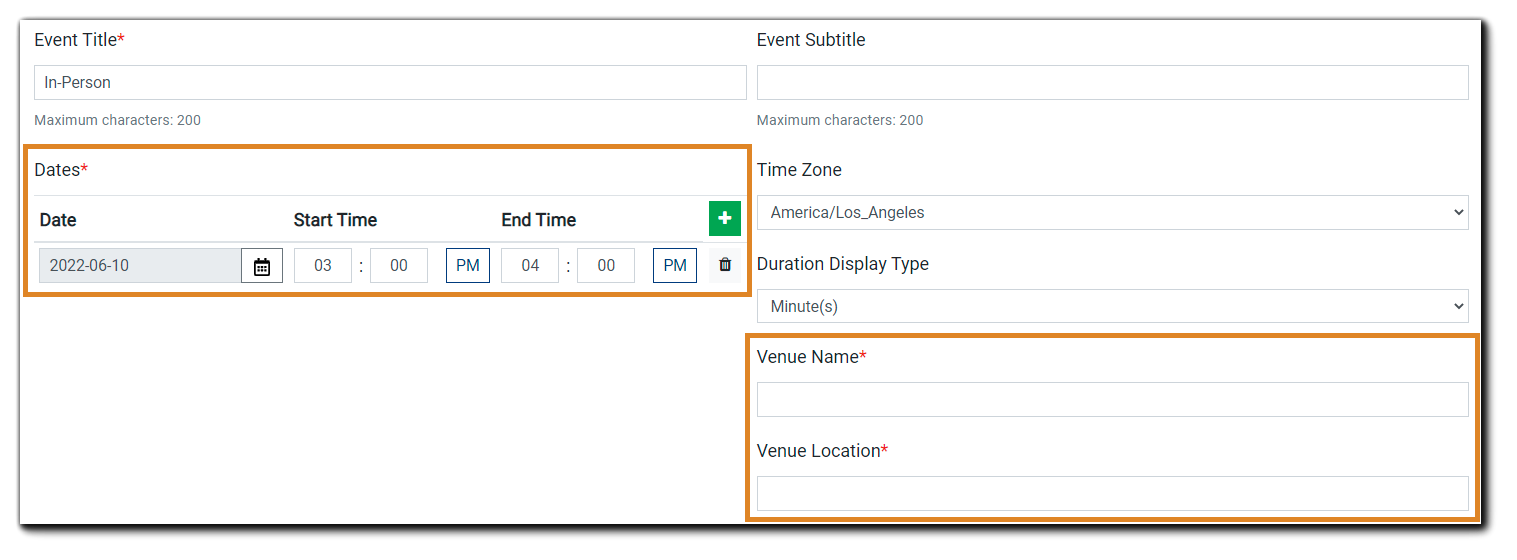Open the Time Zone dropdown
The image size is (1517, 560).
(x=1112, y=212)
